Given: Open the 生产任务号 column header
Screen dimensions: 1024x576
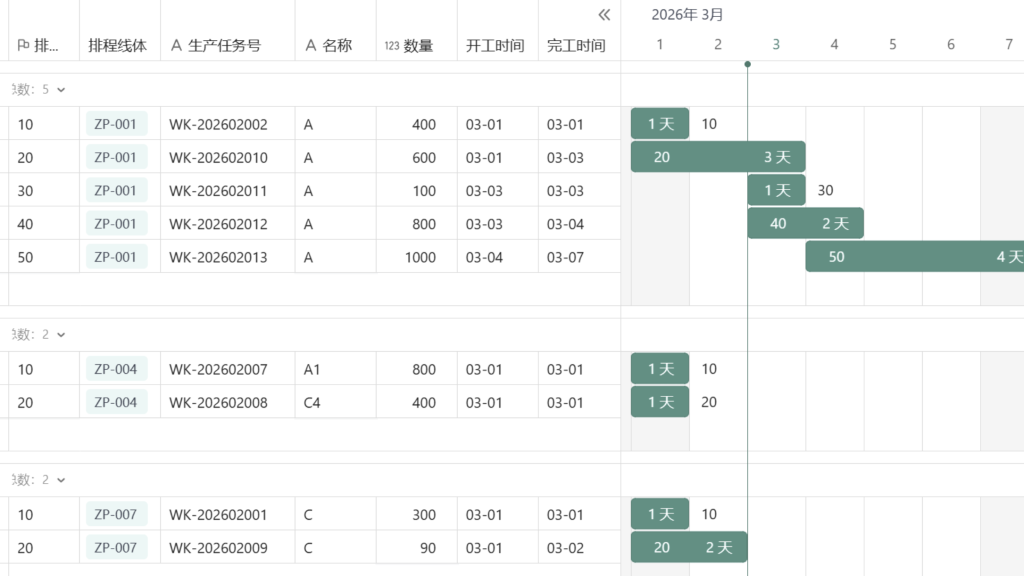Looking at the screenshot, I should pos(227,45).
